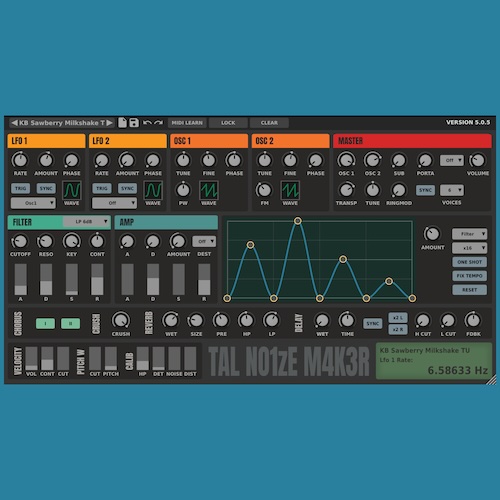Toggle LFO 1 Trig button
This screenshot has height=500, width=500.
[x=20, y=188]
